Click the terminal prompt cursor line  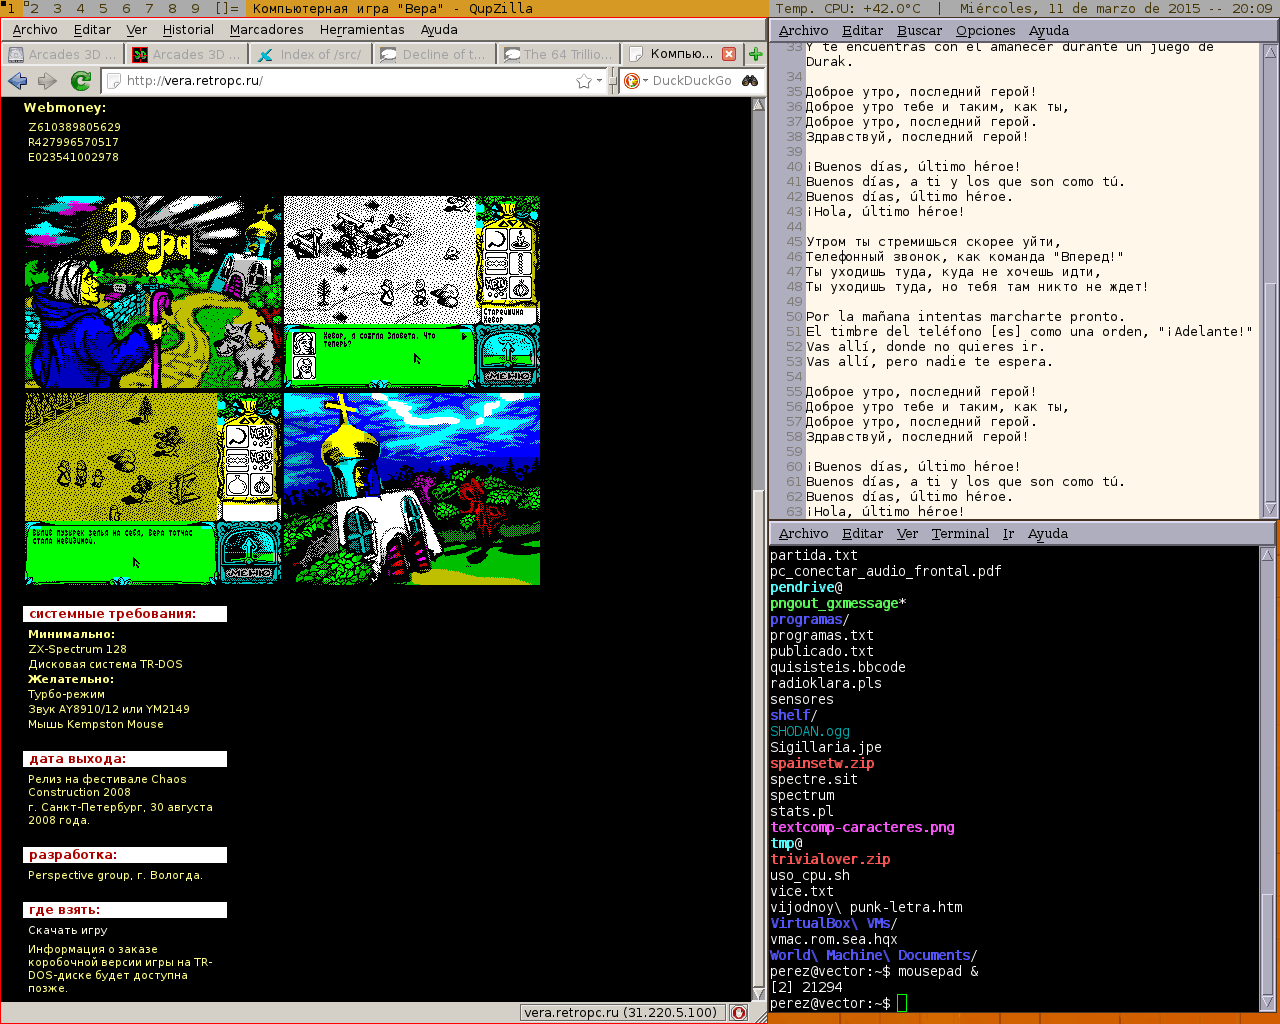[x=838, y=1003]
